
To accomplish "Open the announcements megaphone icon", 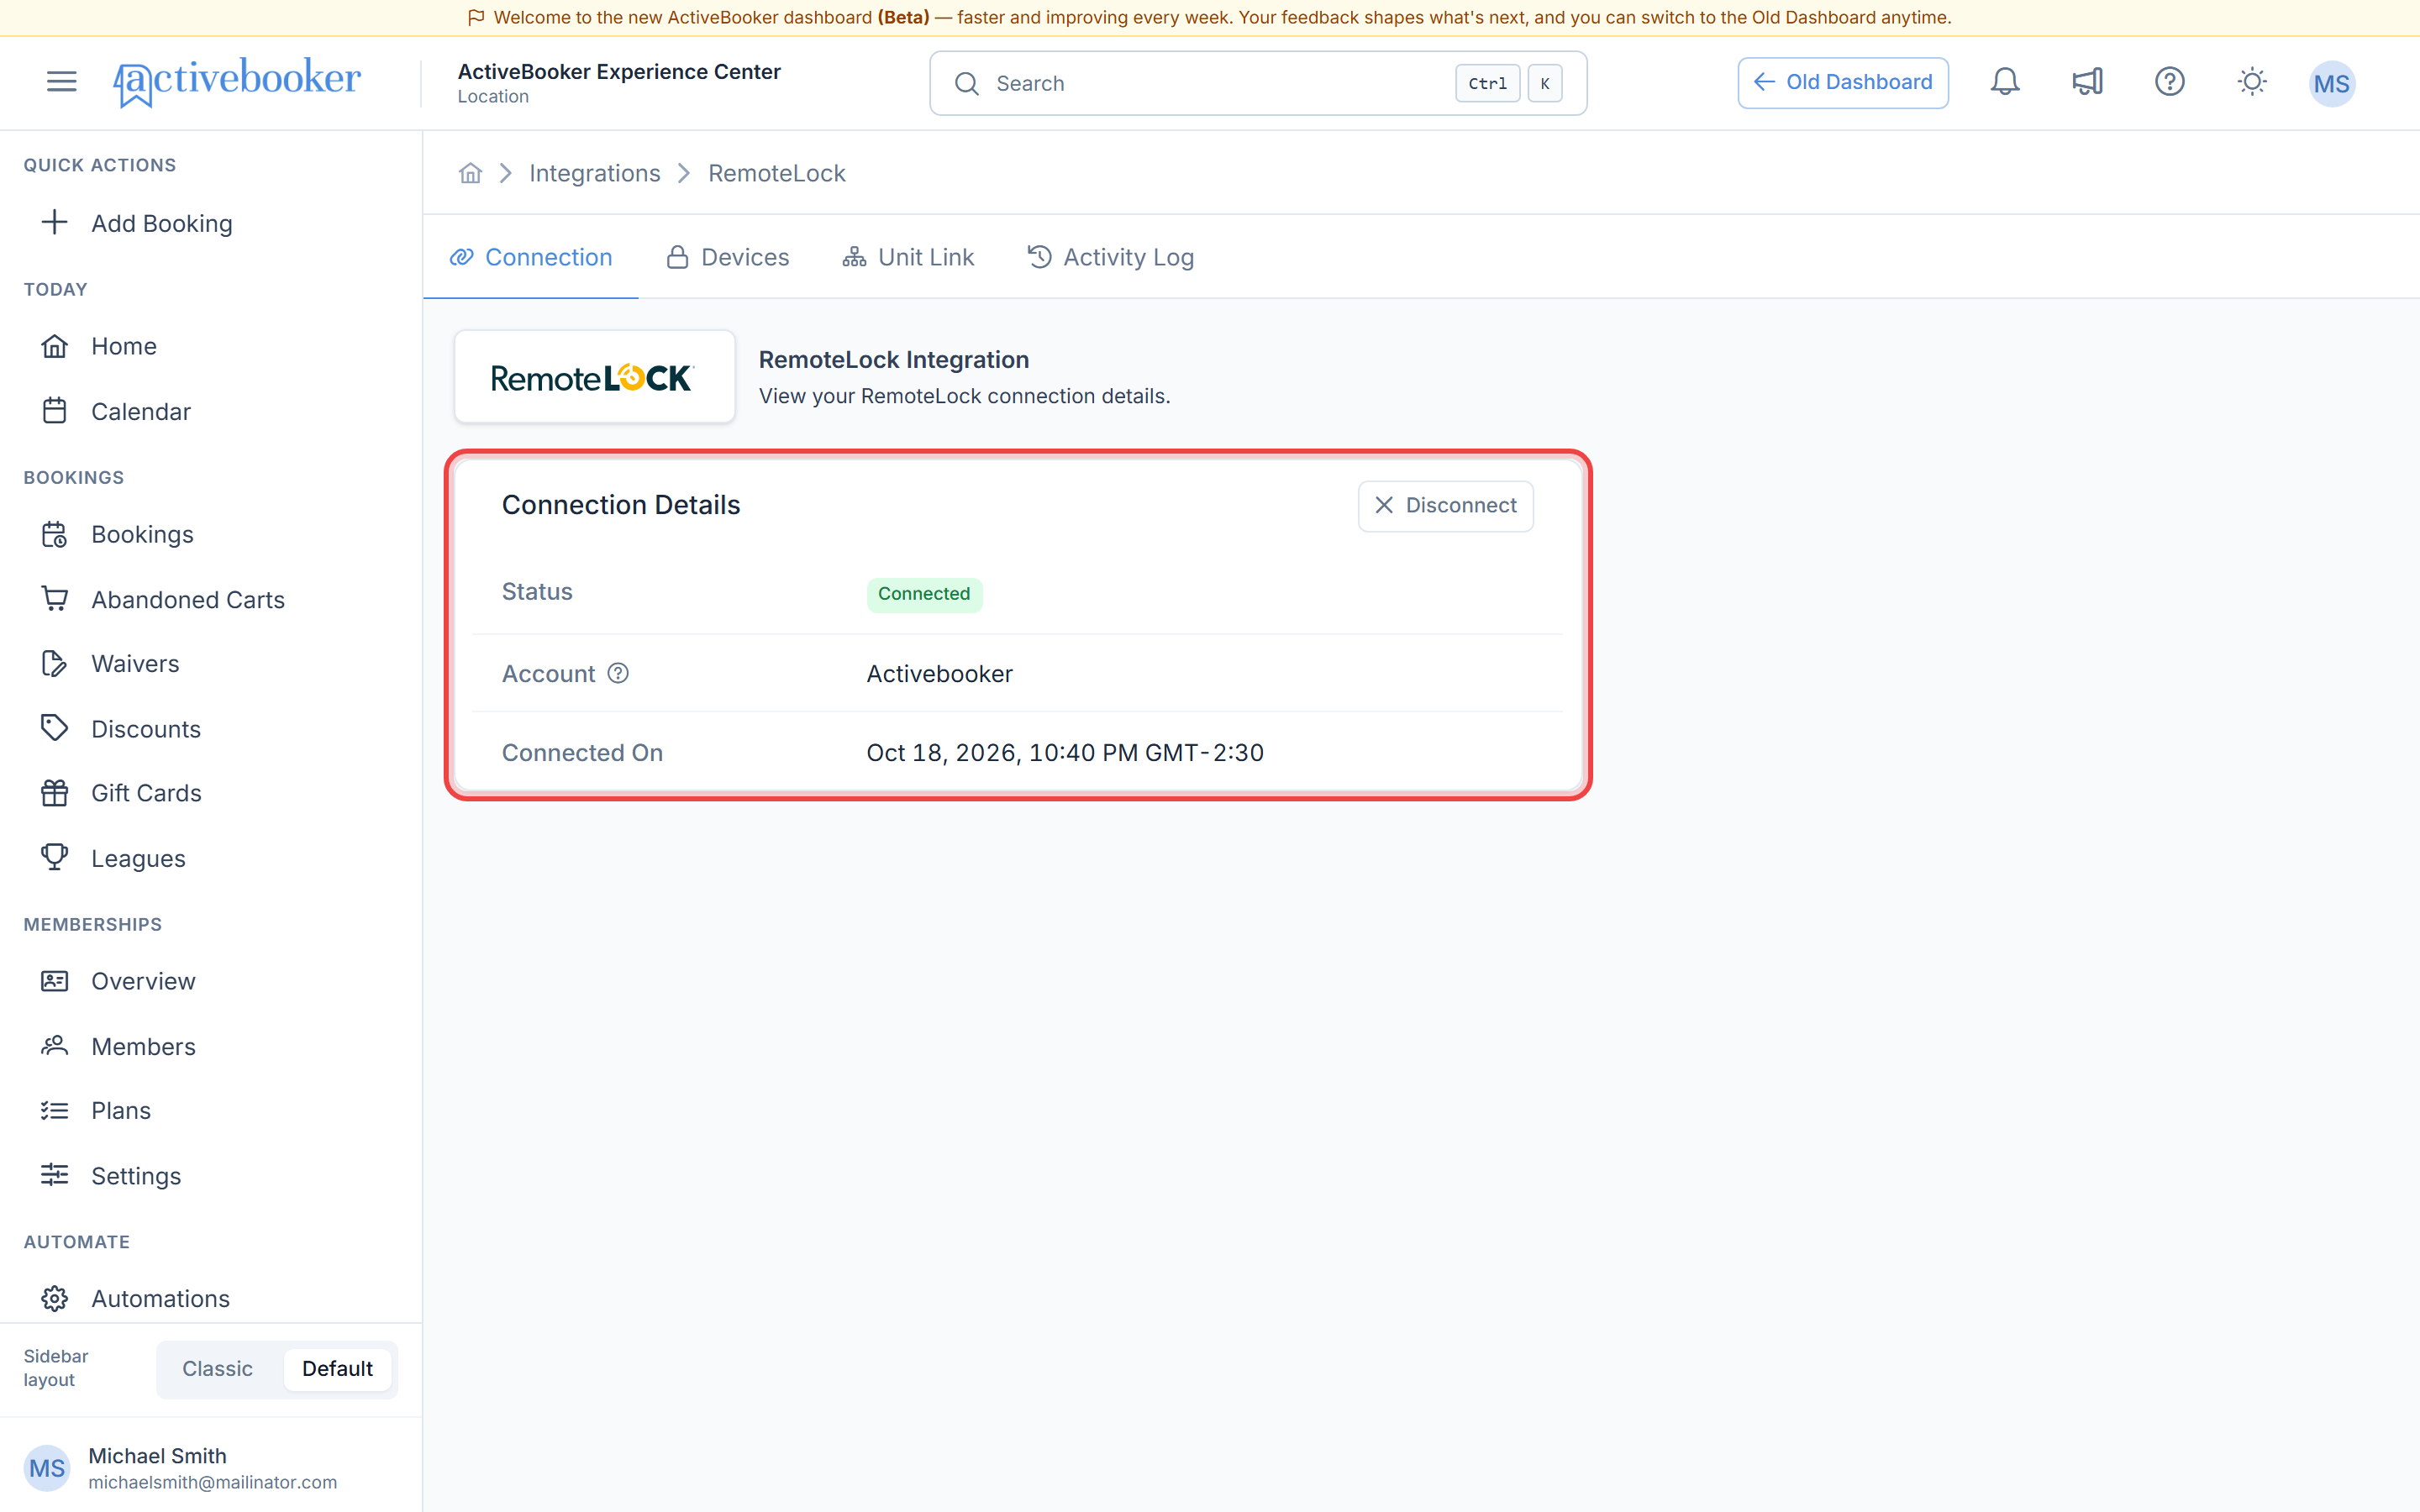I will (x=2087, y=82).
